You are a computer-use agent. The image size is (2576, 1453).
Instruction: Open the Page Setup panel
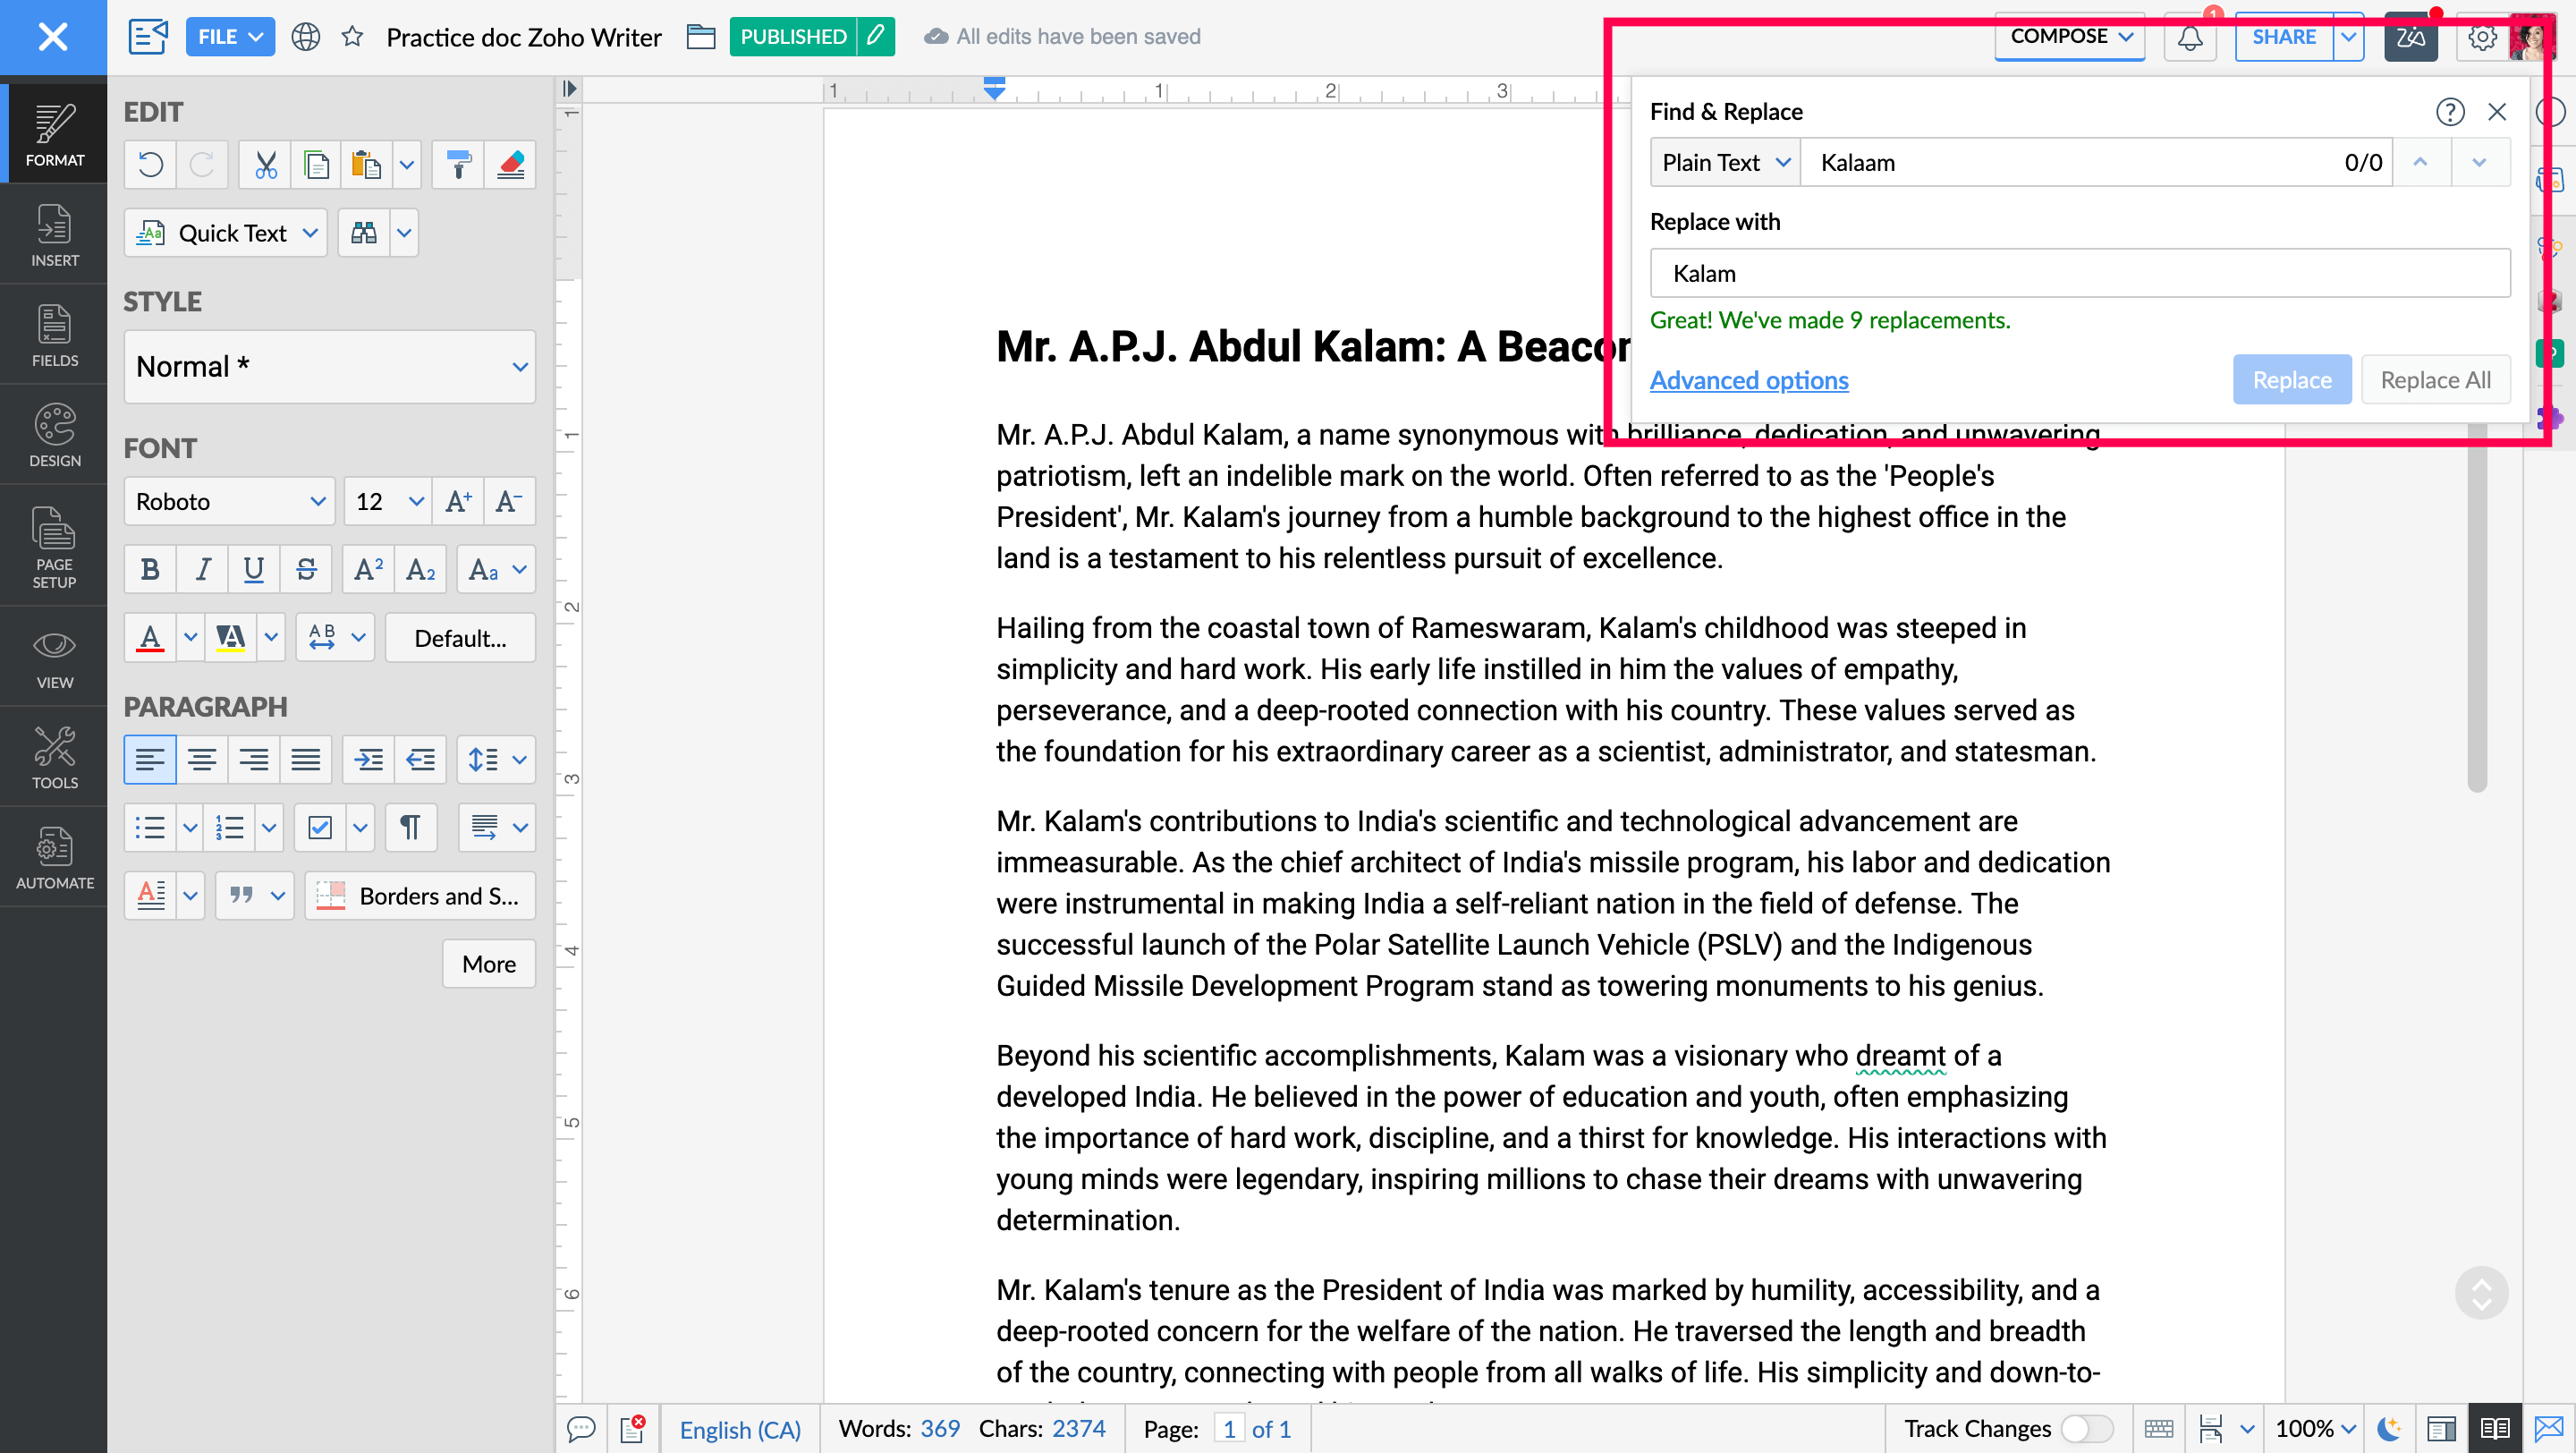click(x=53, y=546)
